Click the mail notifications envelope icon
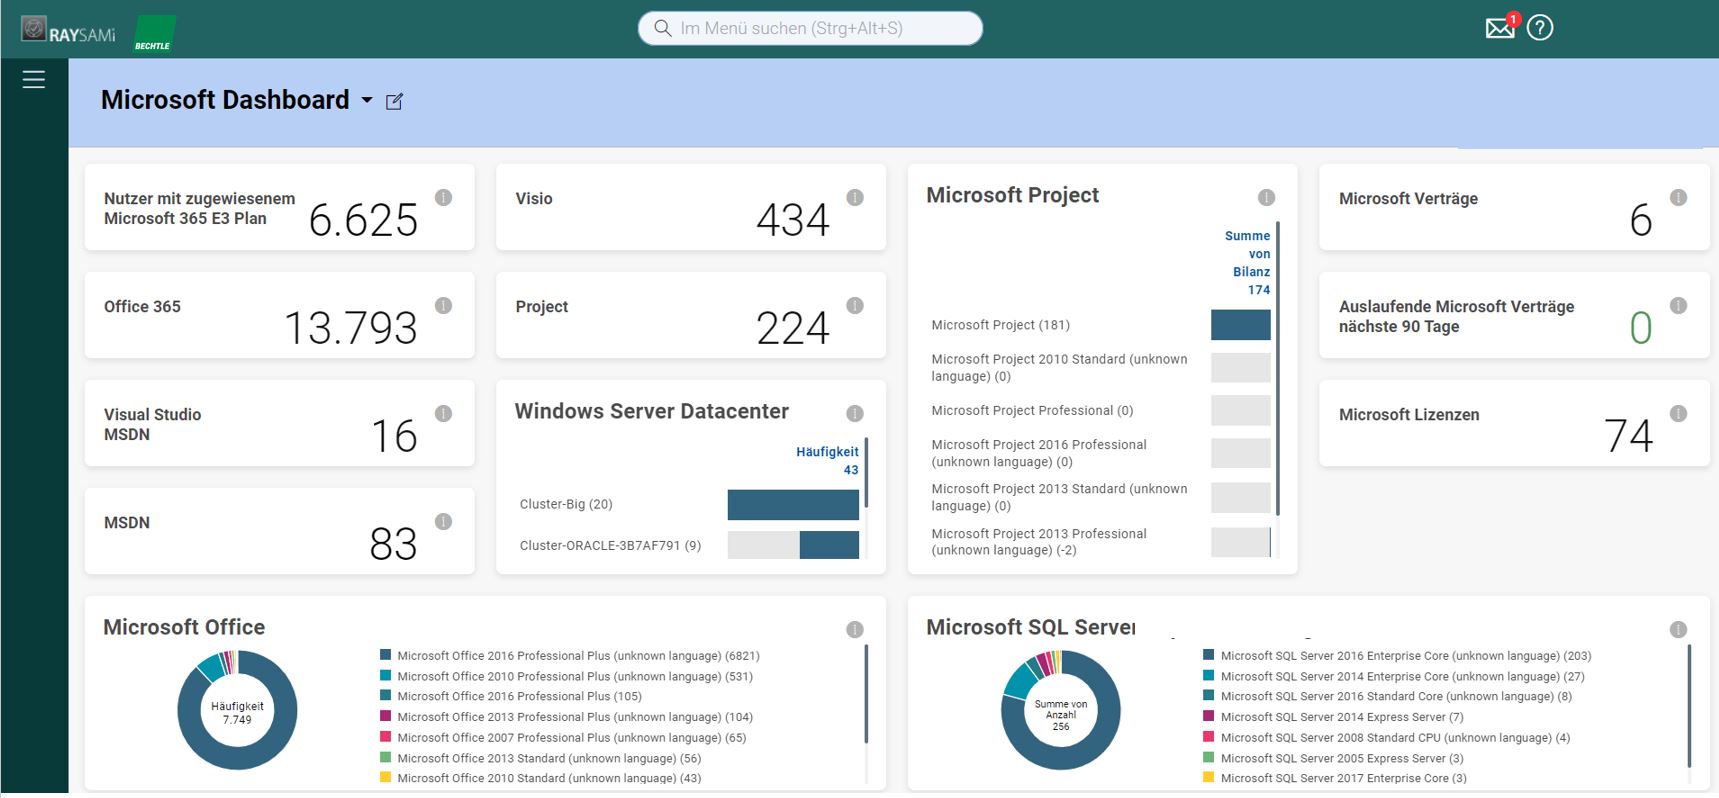The image size is (1719, 798). point(1499,28)
